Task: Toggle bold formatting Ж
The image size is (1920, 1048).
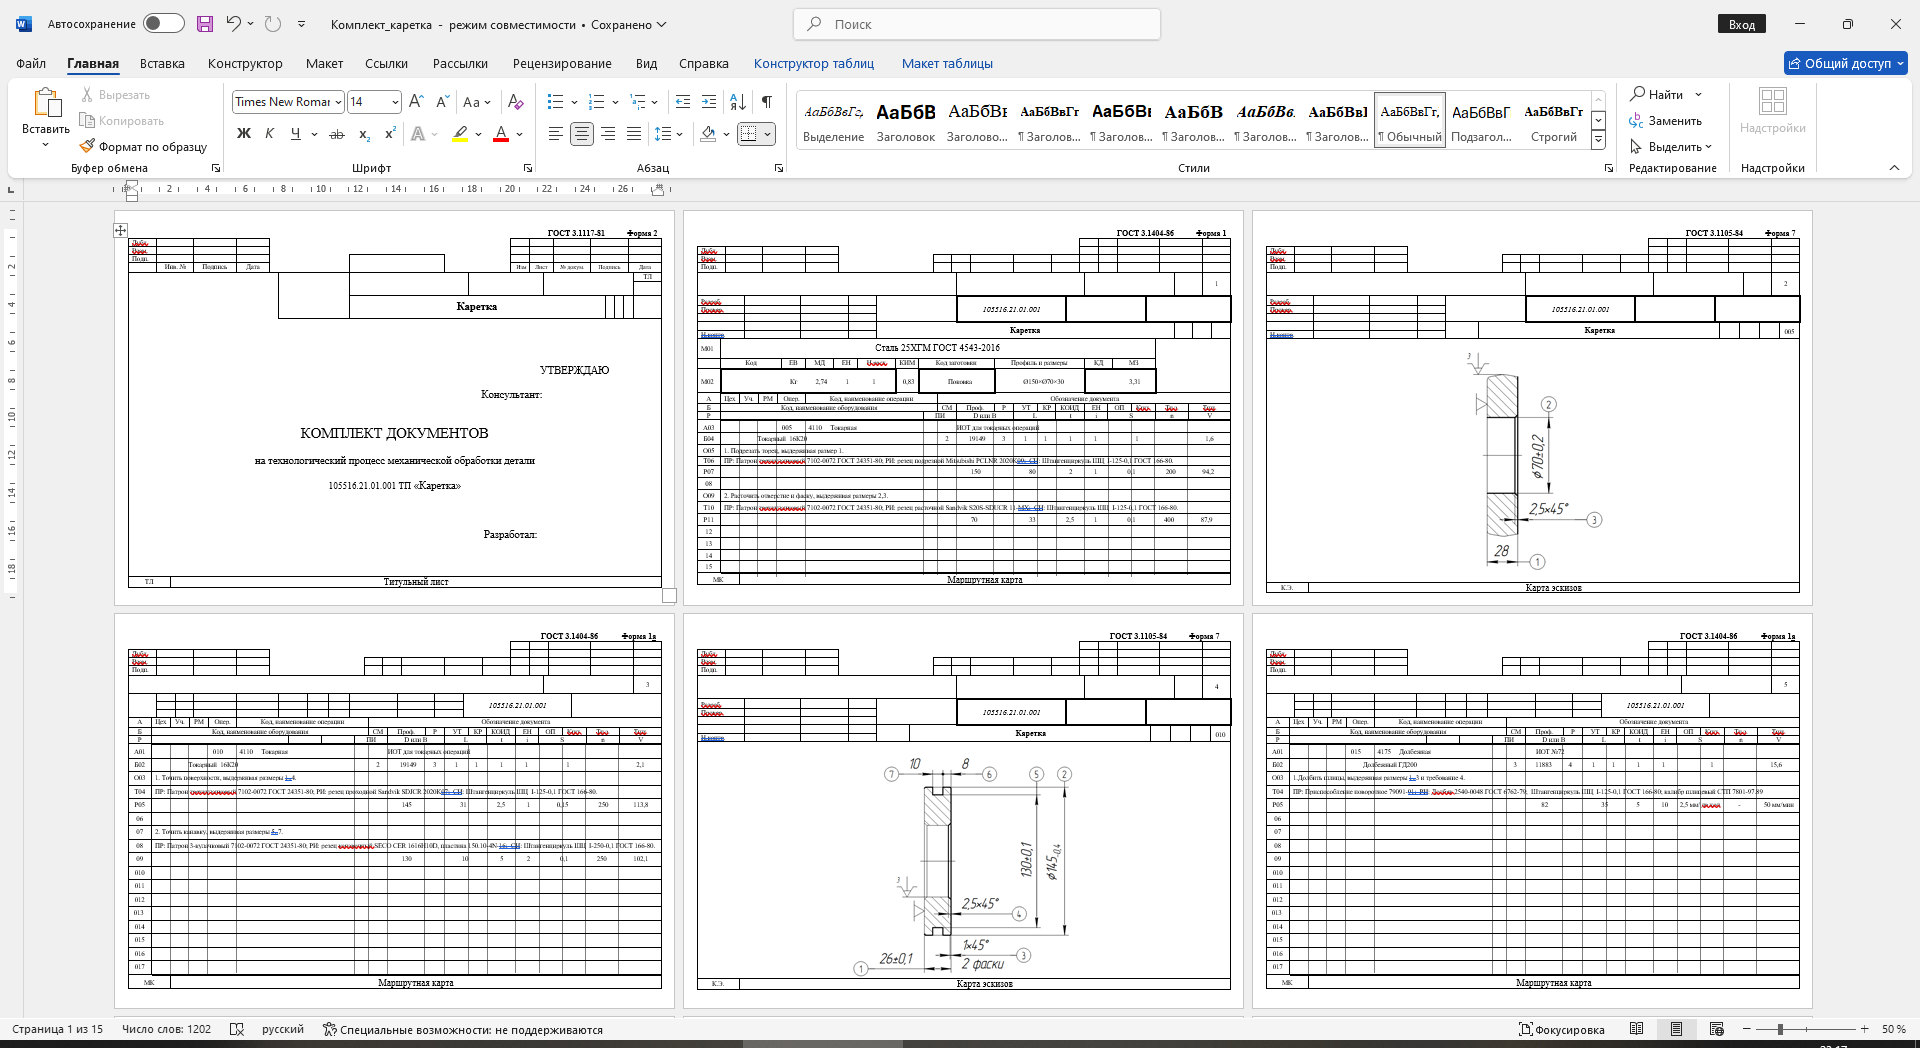Action: click(x=243, y=134)
